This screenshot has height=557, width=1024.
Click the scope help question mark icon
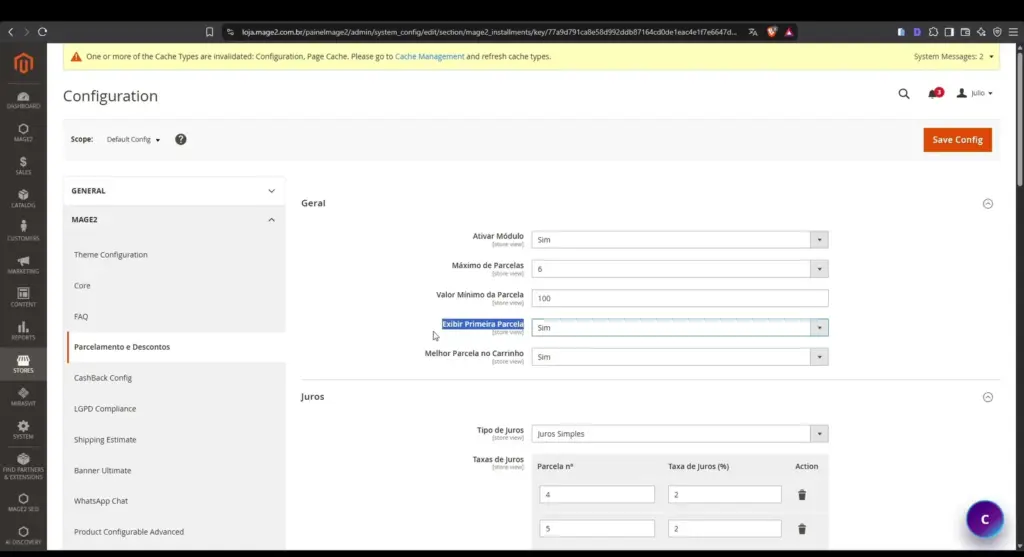(181, 139)
